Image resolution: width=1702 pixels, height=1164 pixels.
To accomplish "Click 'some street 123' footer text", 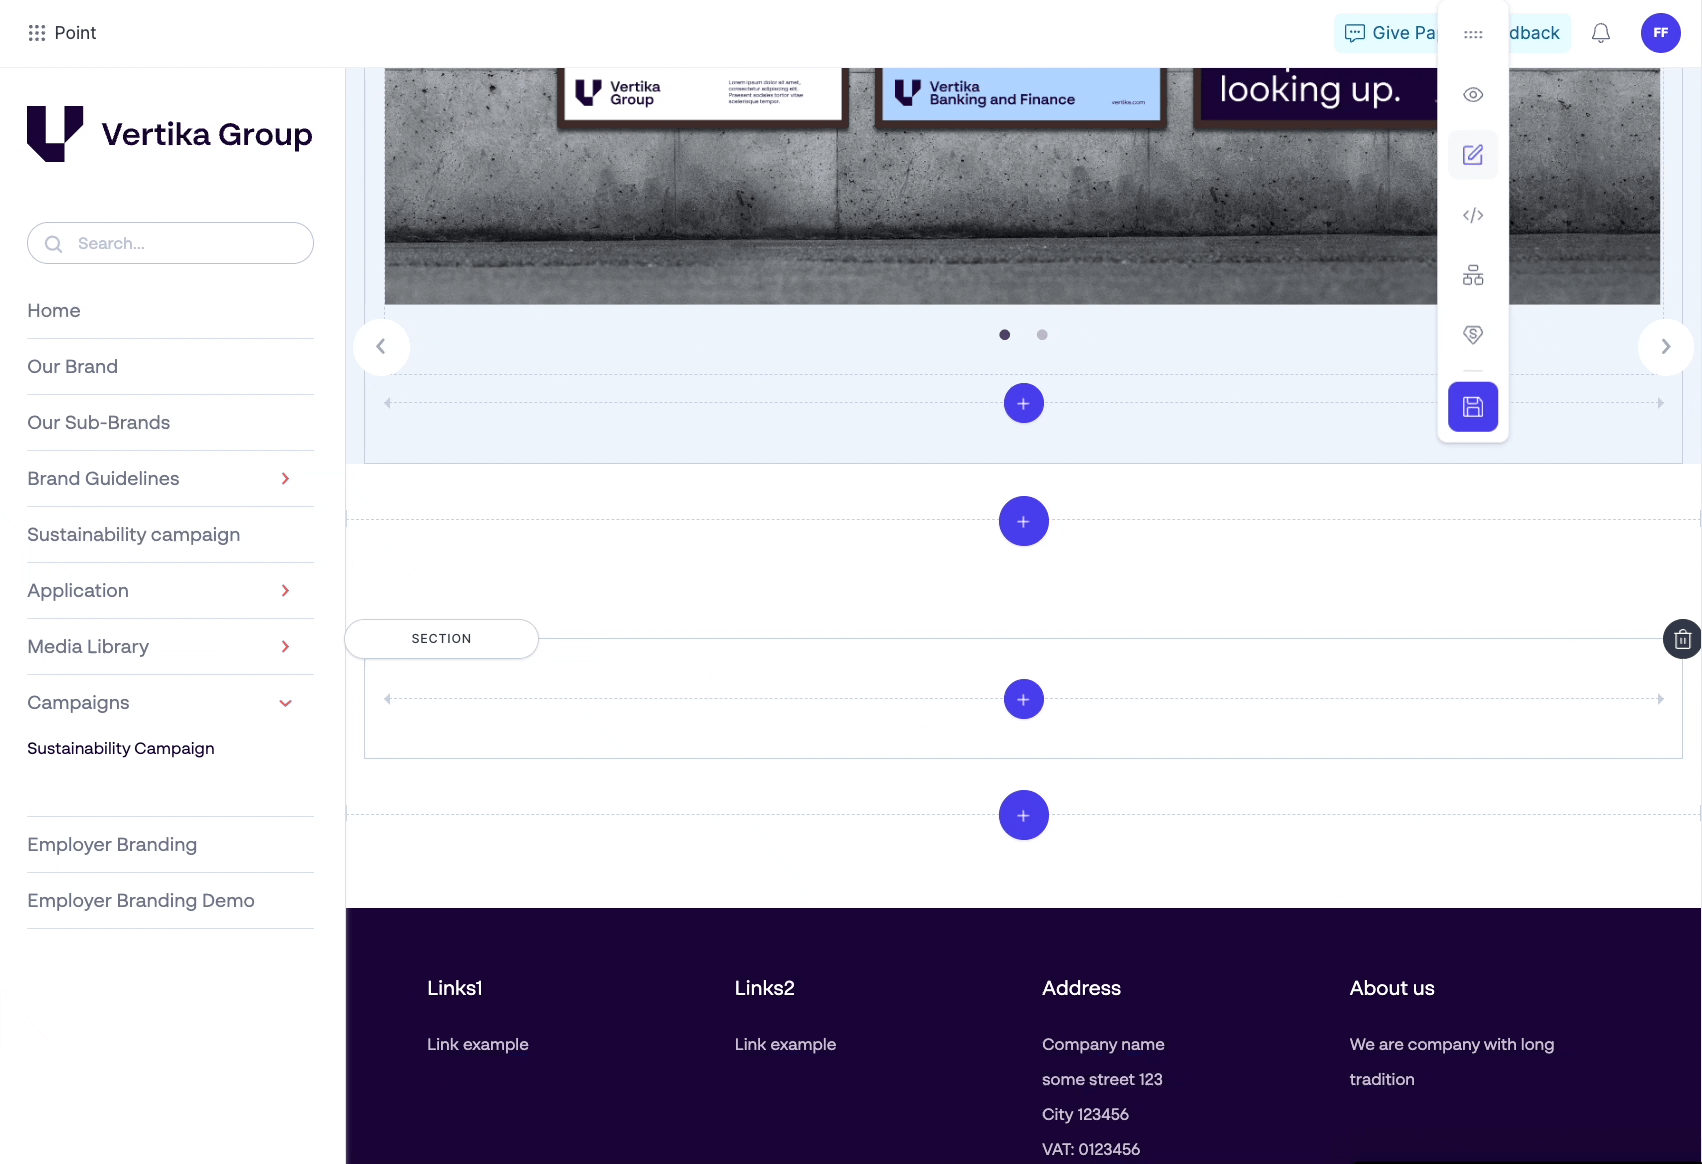I will pos(1102,1079).
